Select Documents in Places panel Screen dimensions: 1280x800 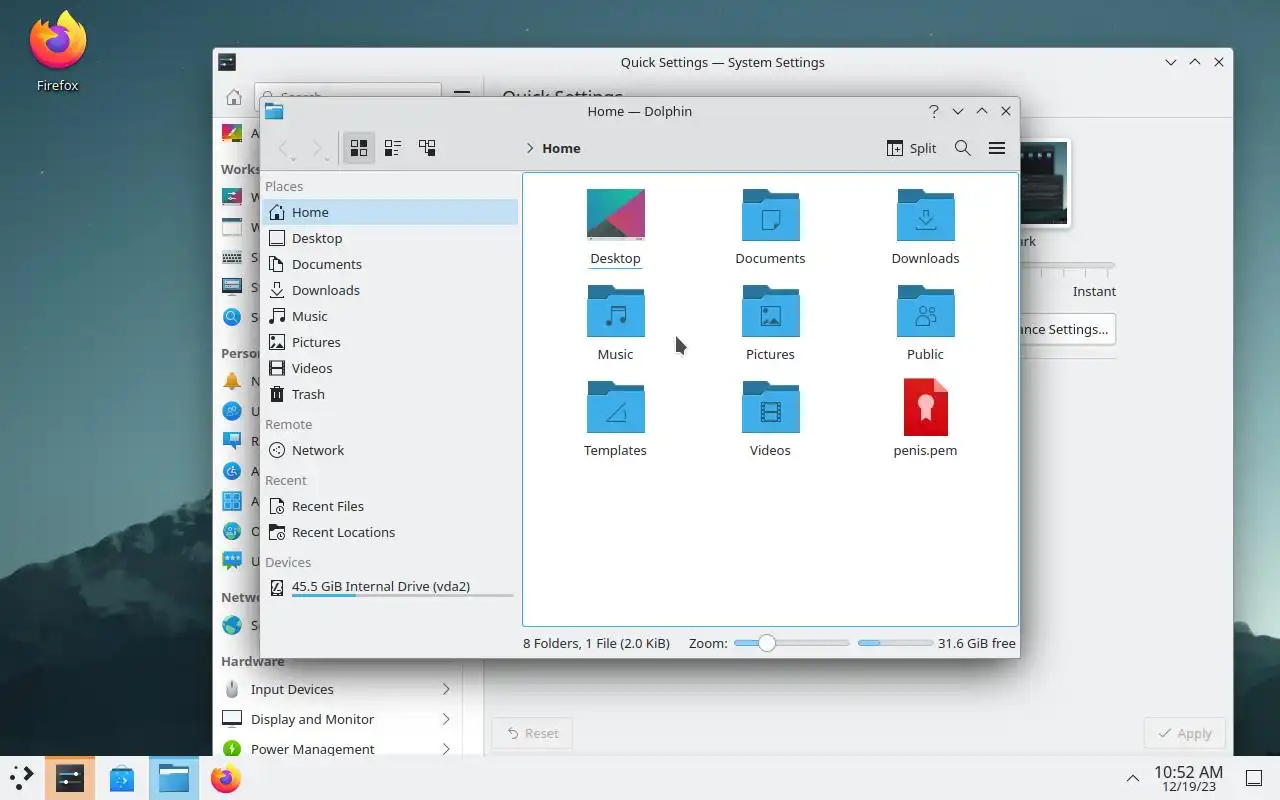tap(390, 264)
